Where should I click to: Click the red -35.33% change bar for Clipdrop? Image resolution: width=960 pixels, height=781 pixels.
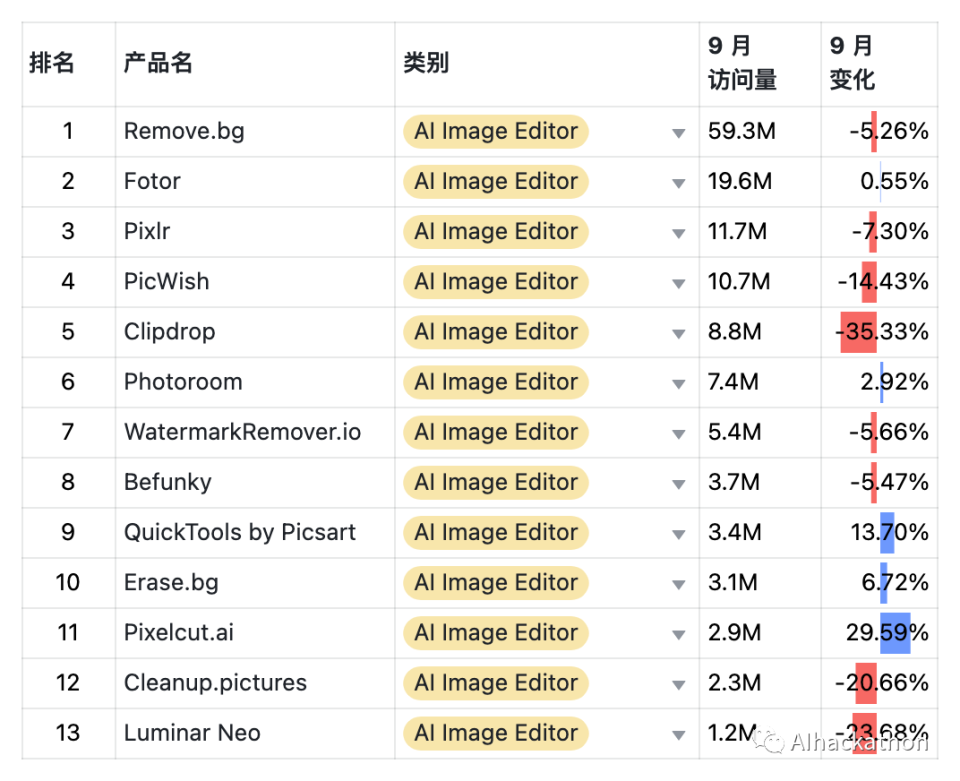point(858,332)
